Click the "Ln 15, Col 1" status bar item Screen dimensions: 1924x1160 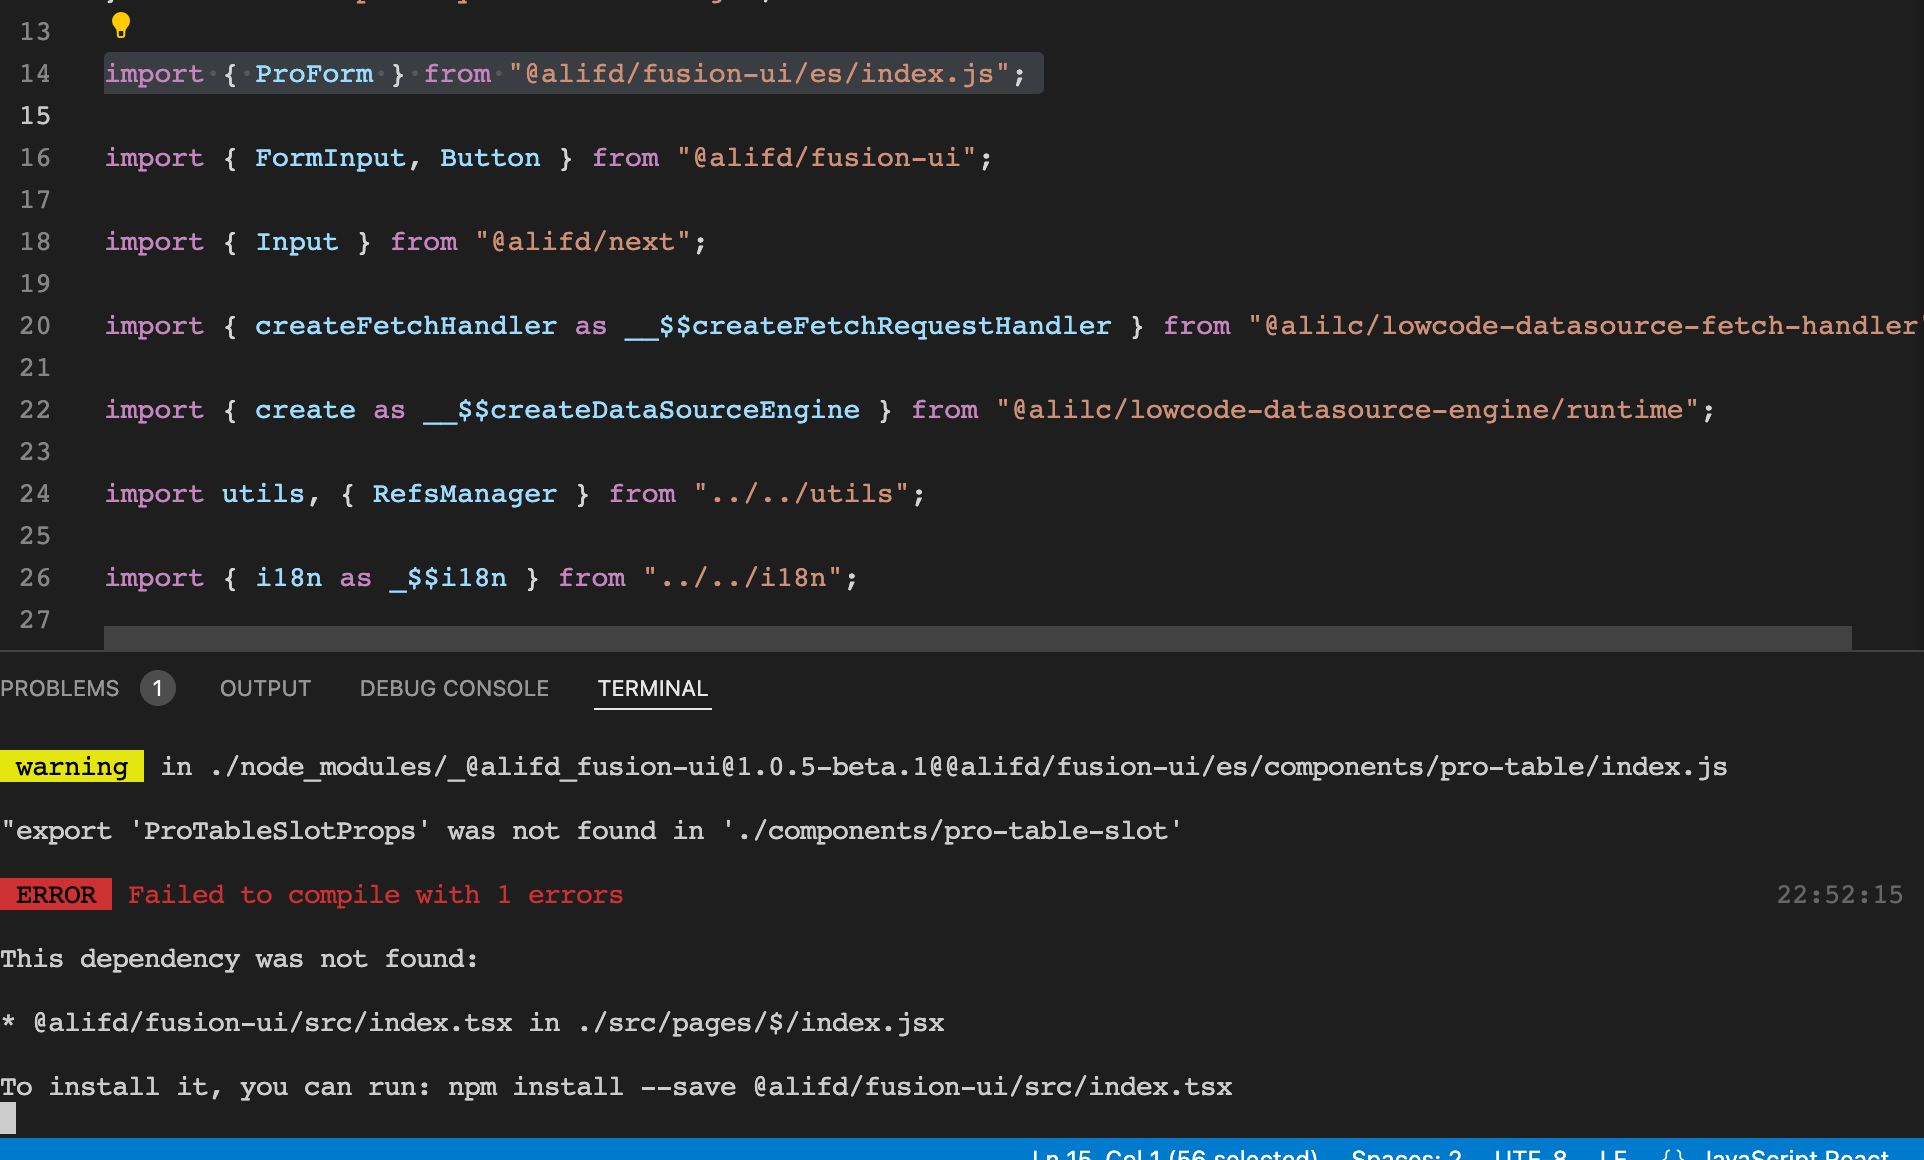(x=1175, y=1153)
